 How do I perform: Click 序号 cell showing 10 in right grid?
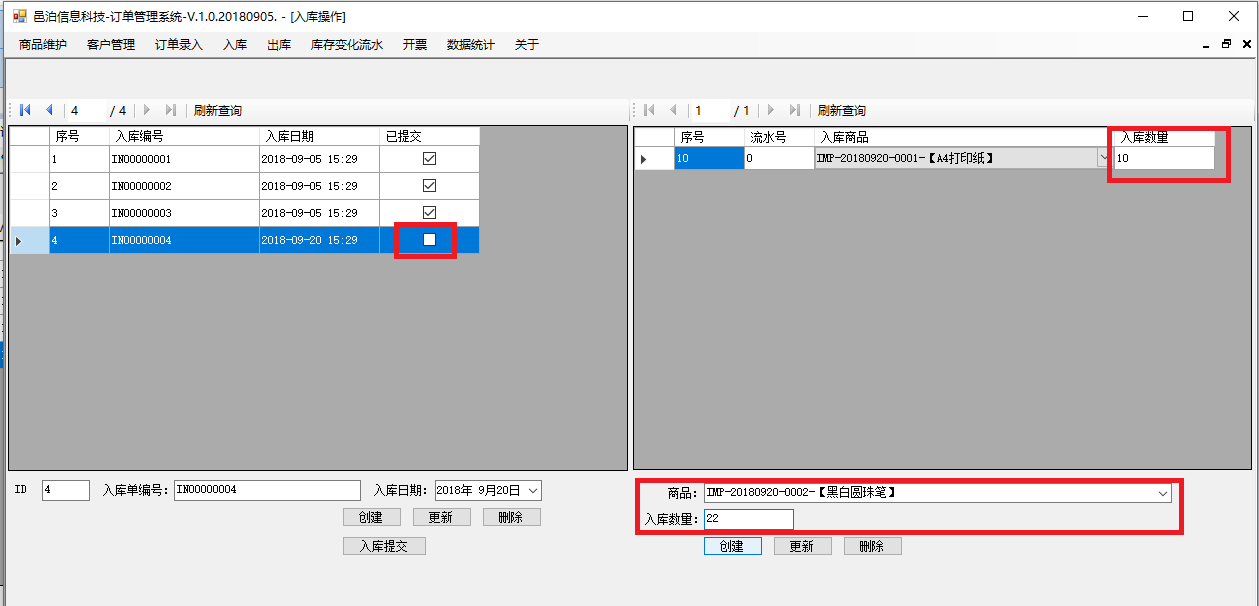tap(709, 158)
